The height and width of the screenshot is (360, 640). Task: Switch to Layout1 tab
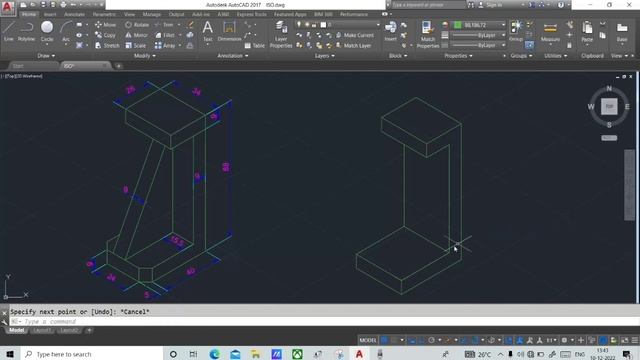[42, 330]
